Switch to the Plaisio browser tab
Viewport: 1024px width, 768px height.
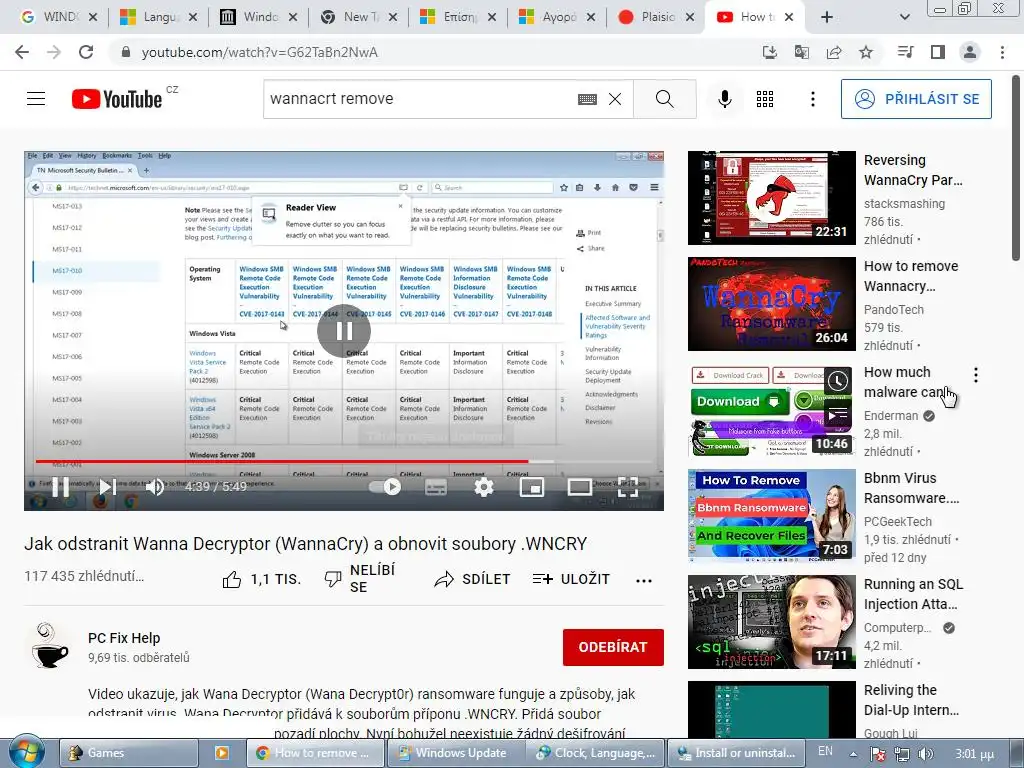[x=655, y=18]
